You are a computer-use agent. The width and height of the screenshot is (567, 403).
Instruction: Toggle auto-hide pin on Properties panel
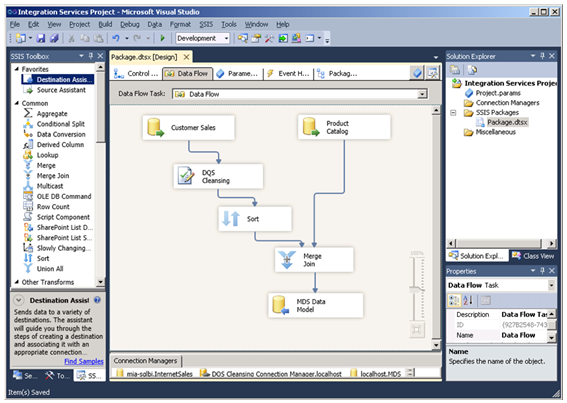click(542, 271)
